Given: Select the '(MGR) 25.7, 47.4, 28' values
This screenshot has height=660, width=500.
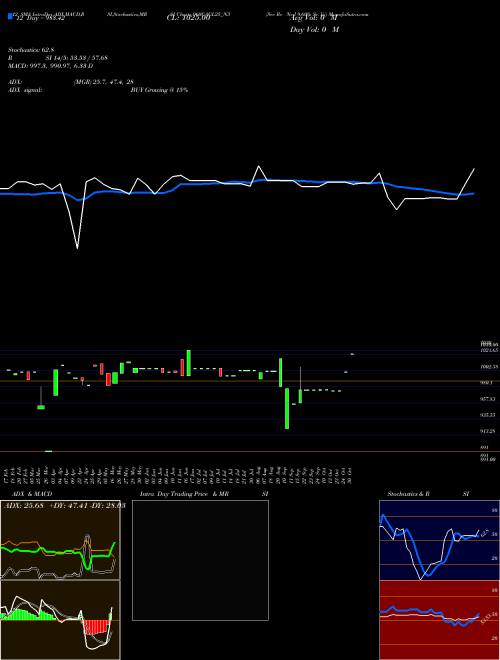Looking at the screenshot, I should point(103,82).
